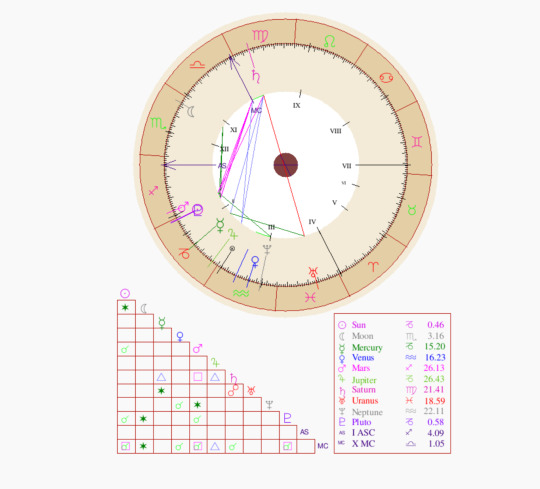Select the Saturn–Uranus opposition cell in grid

[x=234, y=391]
